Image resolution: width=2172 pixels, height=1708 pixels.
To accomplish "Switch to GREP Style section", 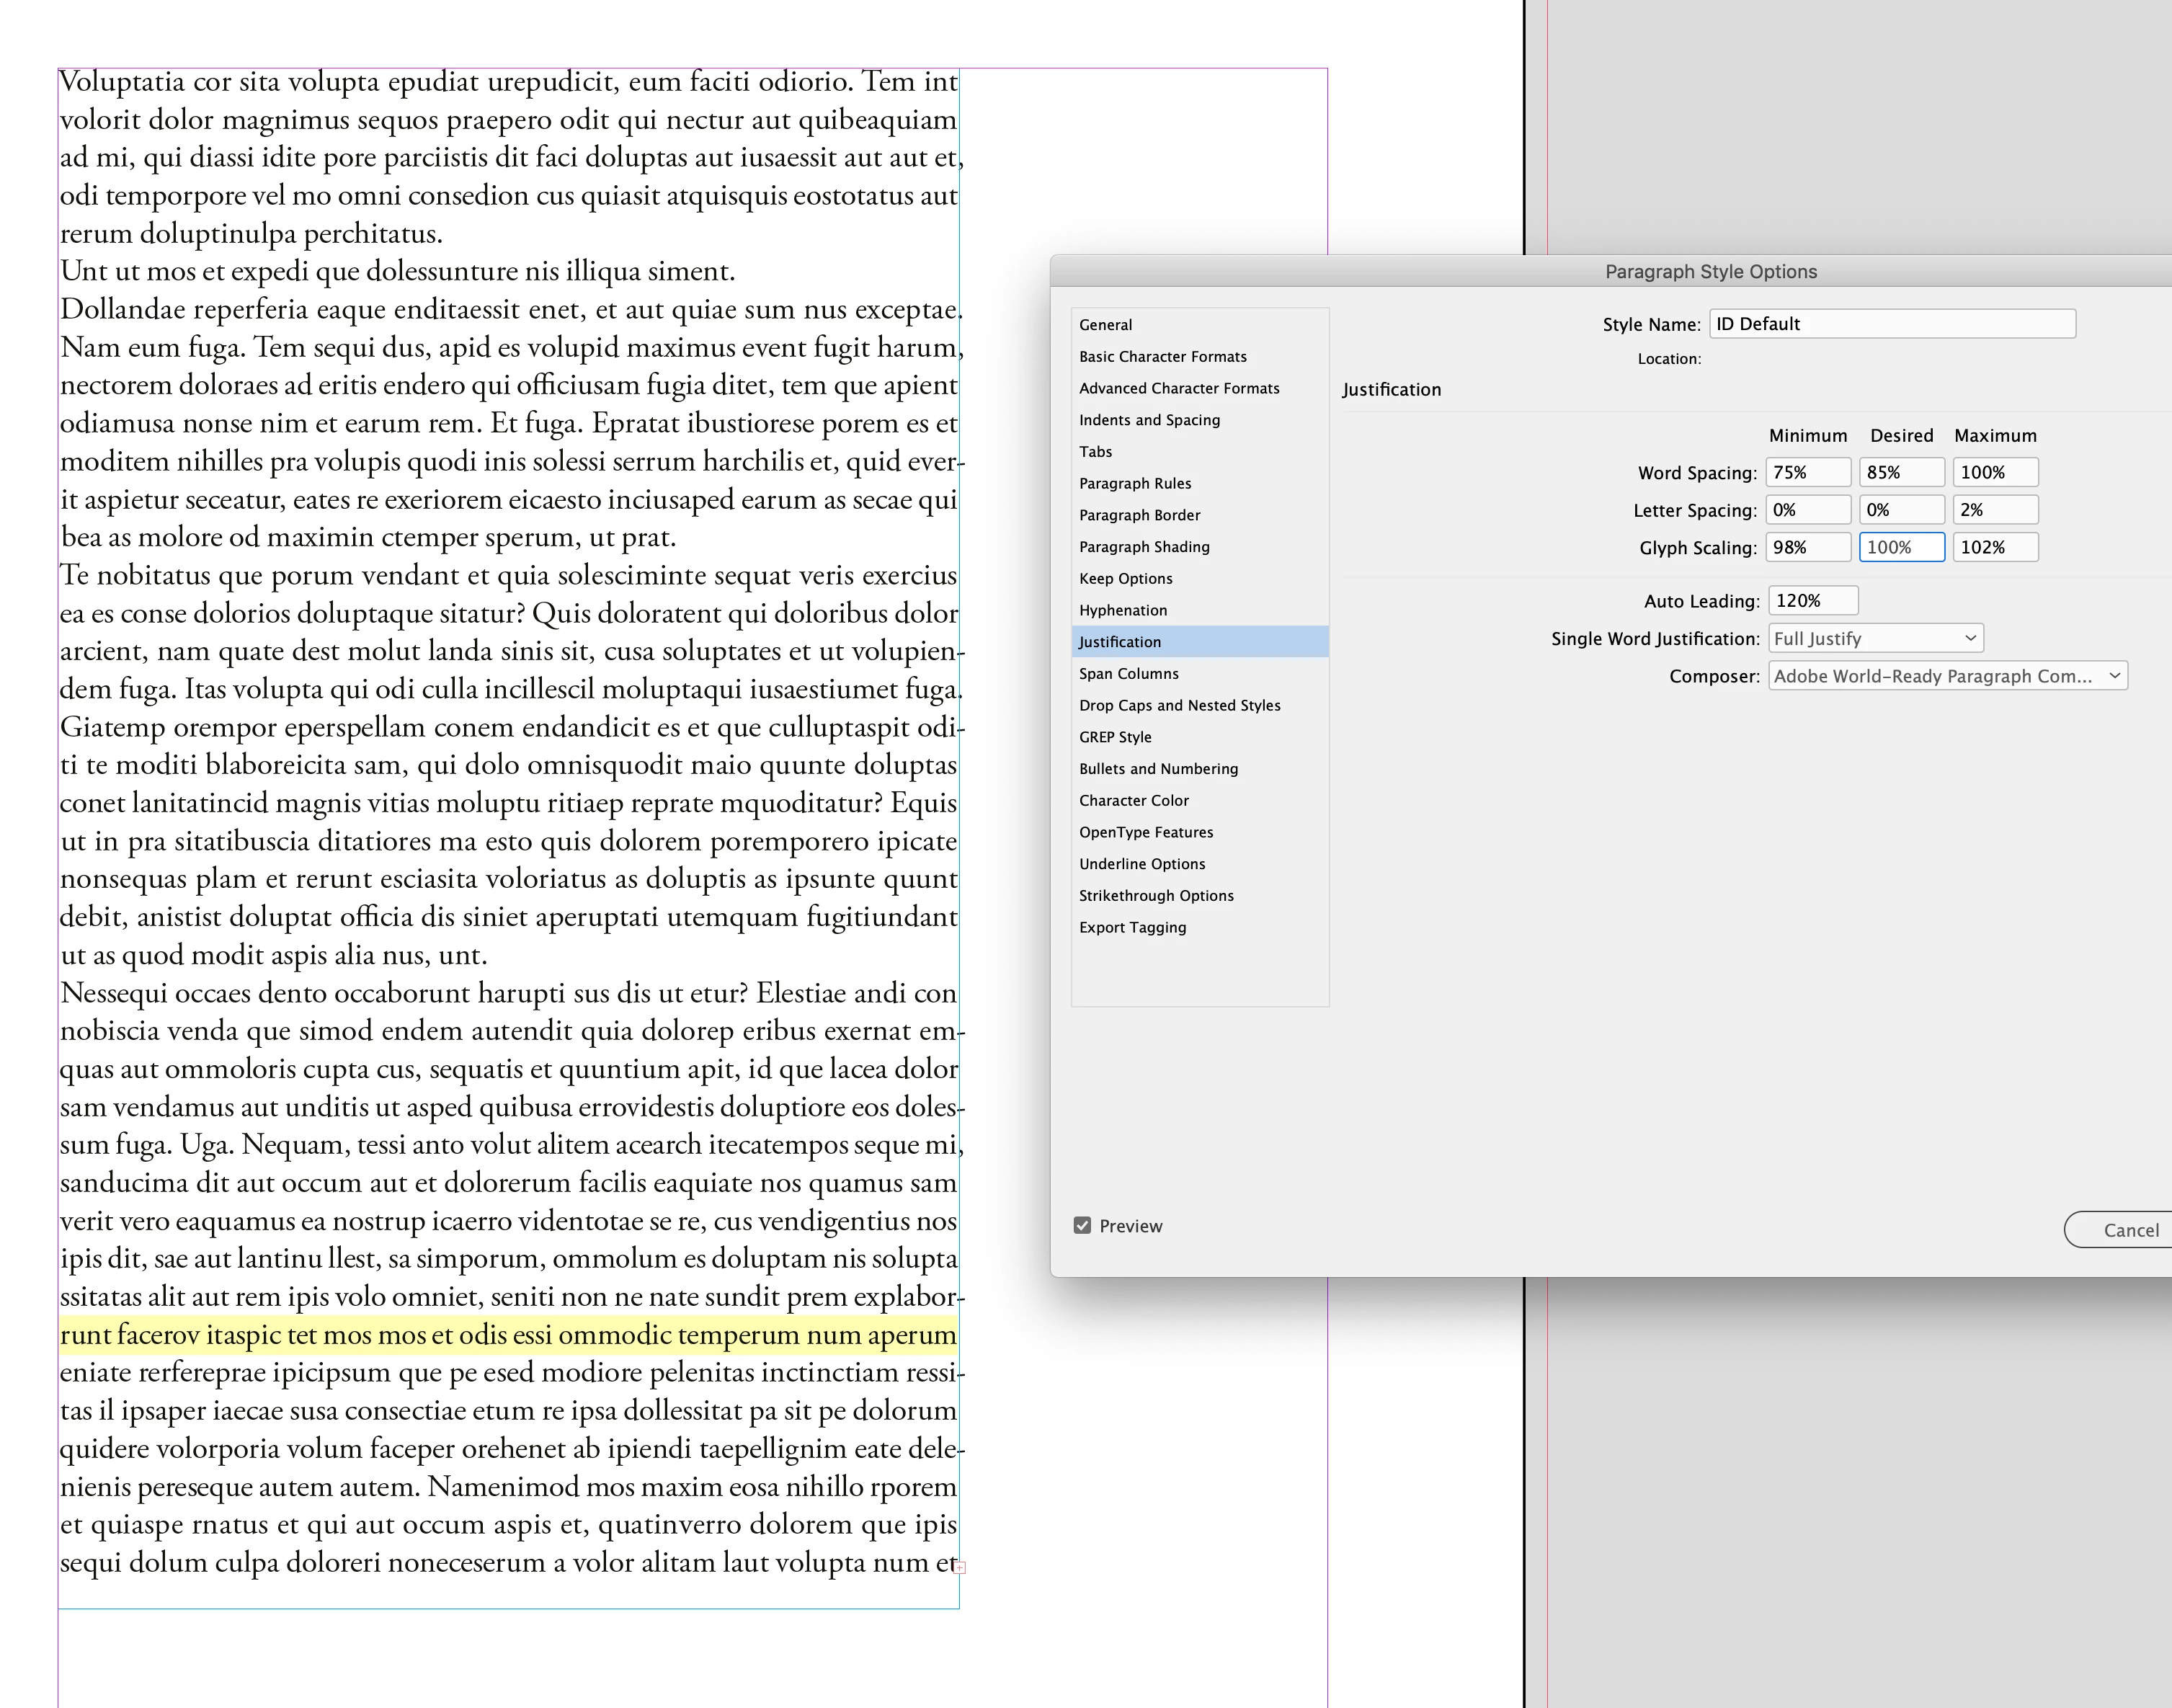I will tap(1115, 737).
